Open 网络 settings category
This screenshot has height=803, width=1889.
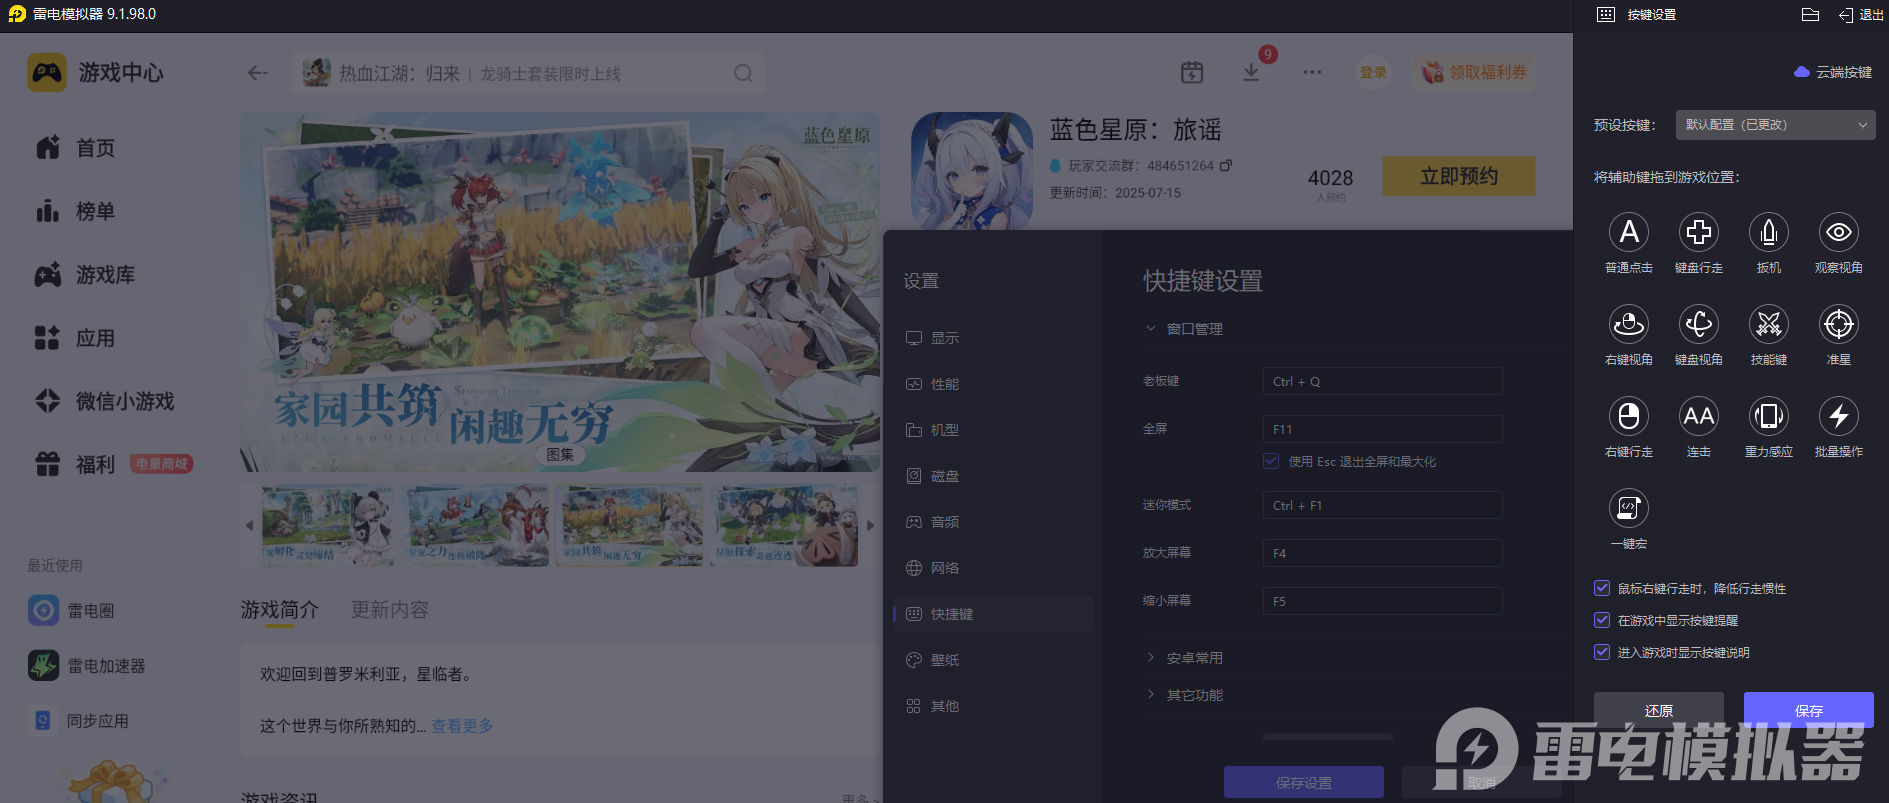coord(992,568)
